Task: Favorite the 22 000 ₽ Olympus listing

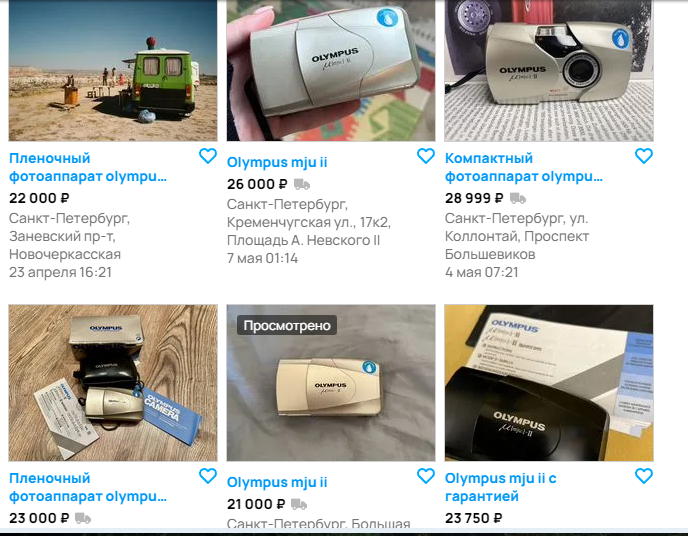Action: [x=208, y=156]
